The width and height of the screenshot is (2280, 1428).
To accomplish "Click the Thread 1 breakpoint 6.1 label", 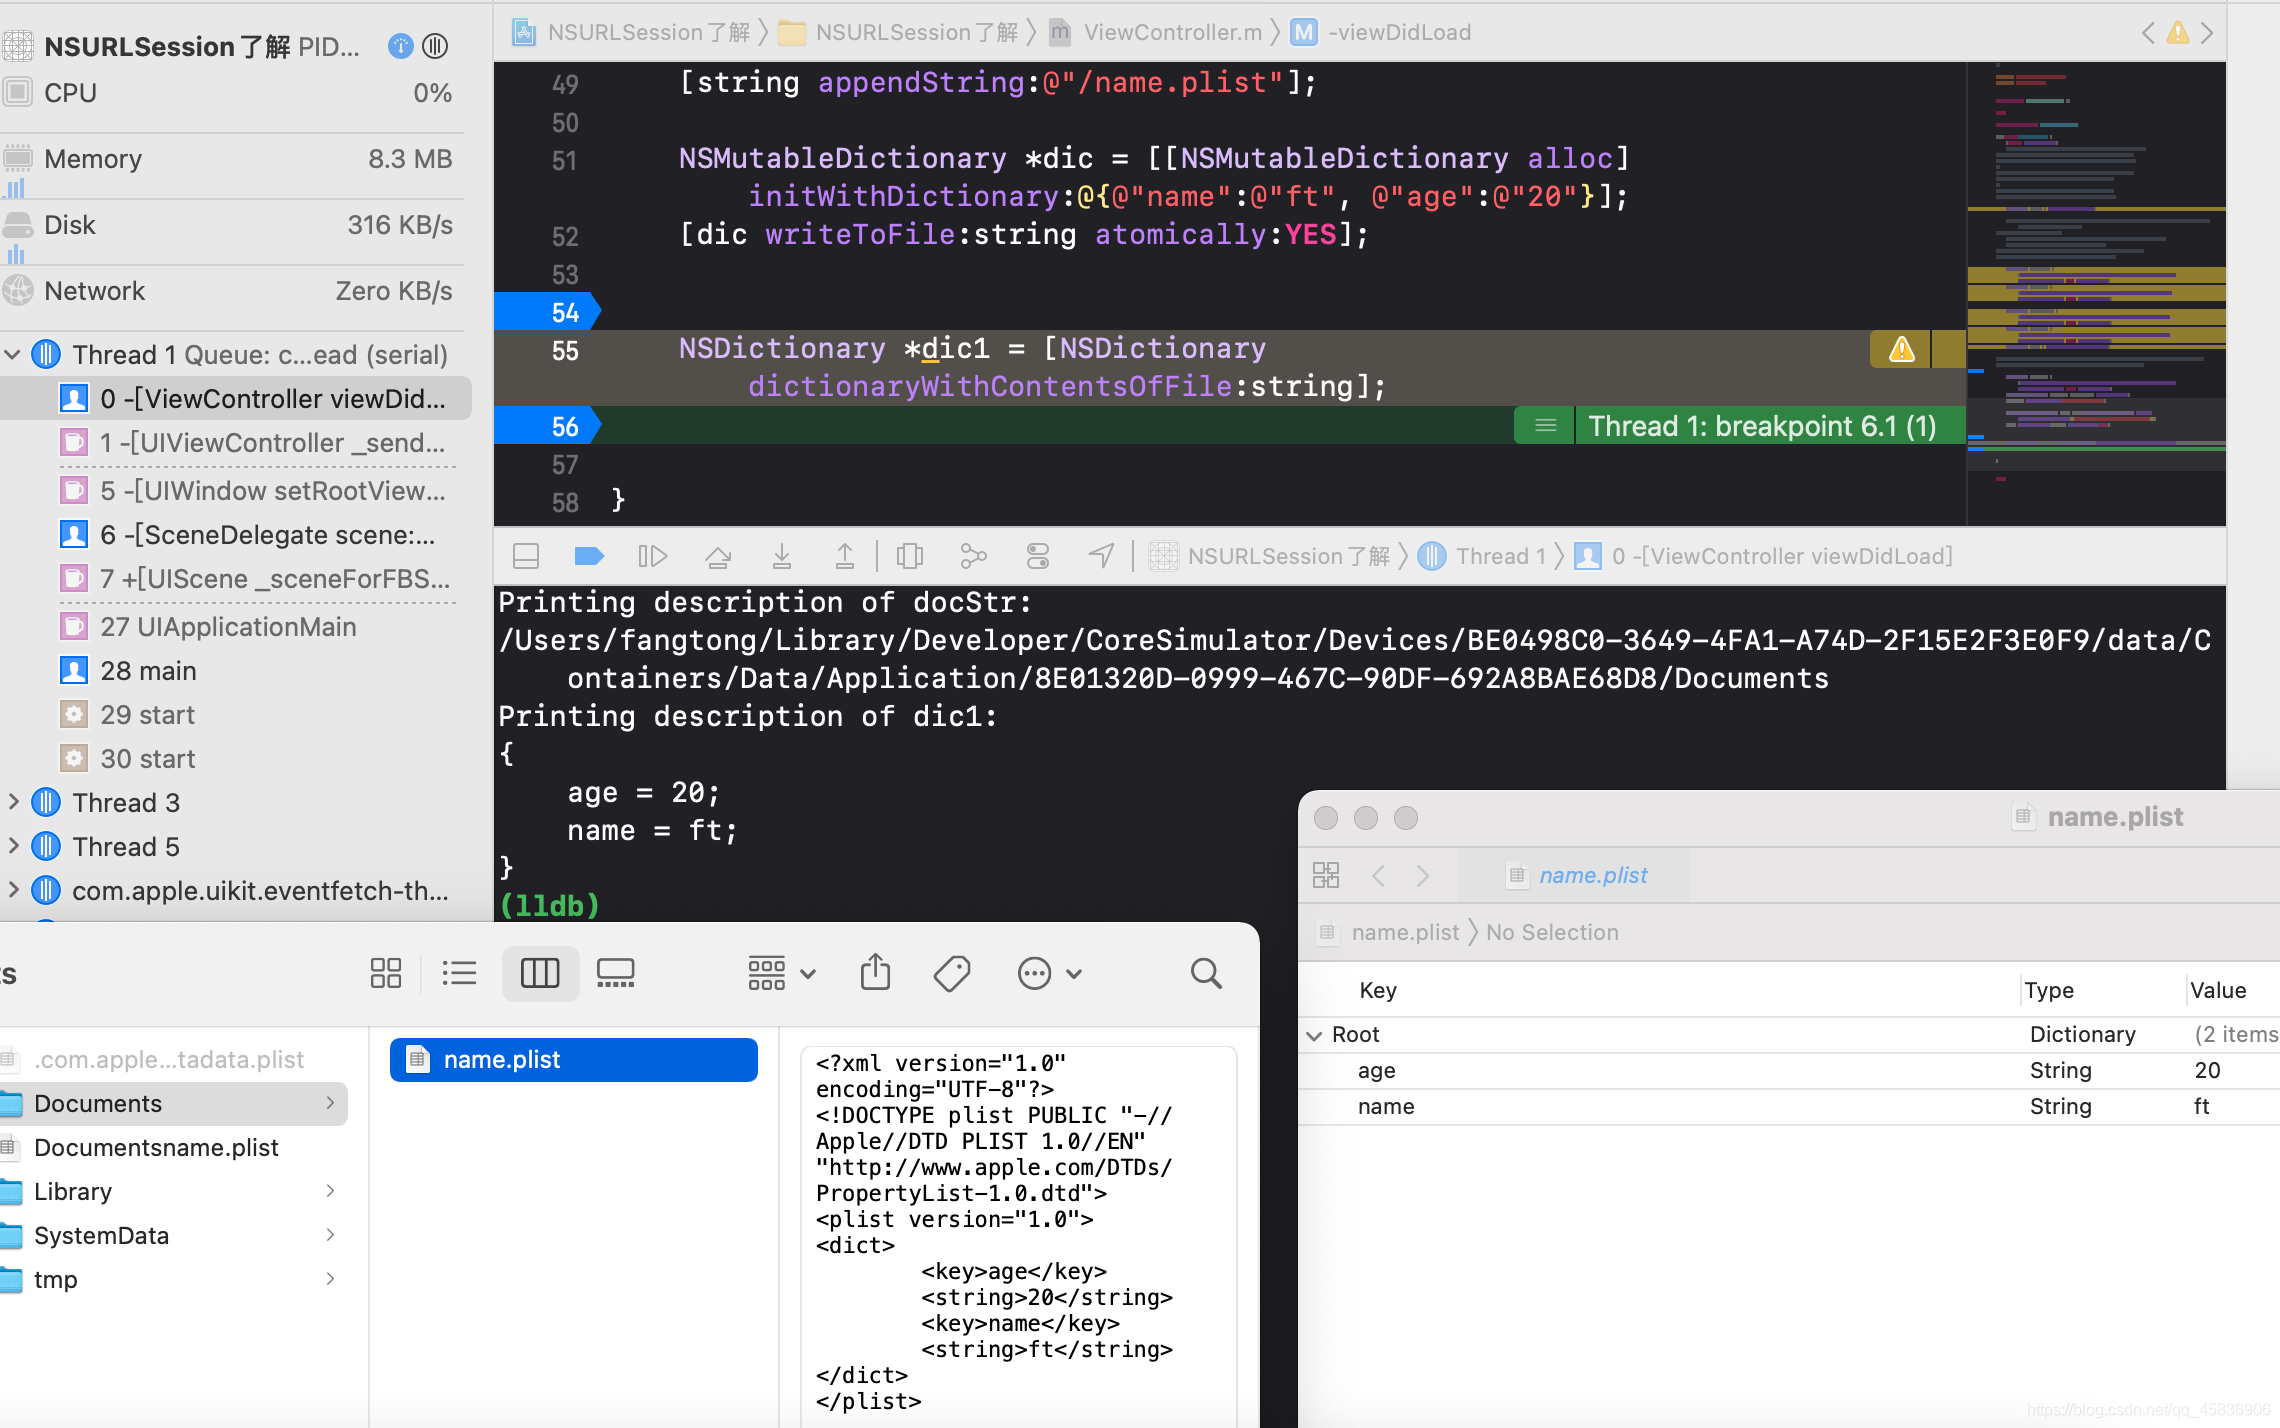I will click(x=1762, y=426).
